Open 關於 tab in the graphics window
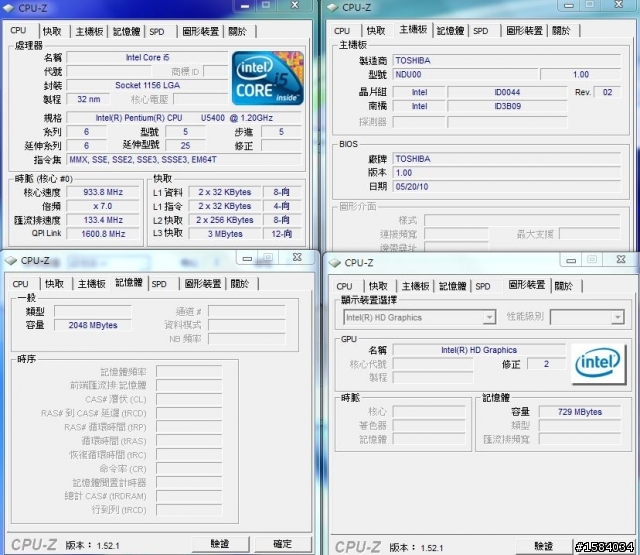This screenshot has height=555, width=640. 564,286
